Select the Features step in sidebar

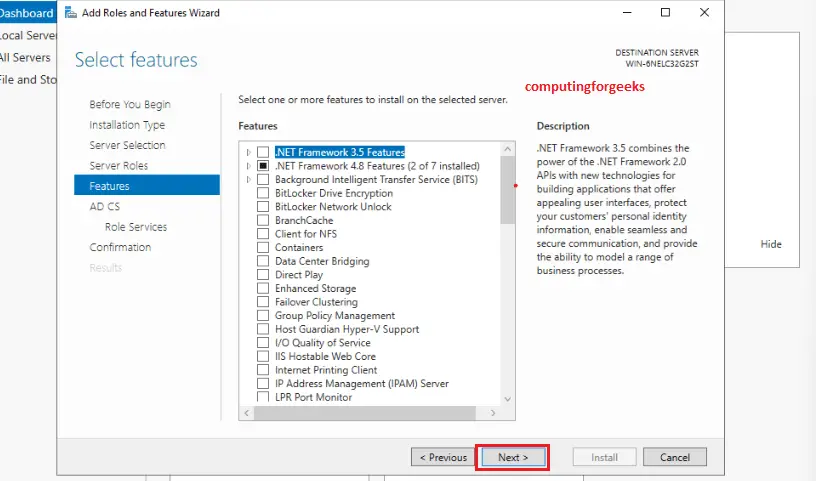147,185
